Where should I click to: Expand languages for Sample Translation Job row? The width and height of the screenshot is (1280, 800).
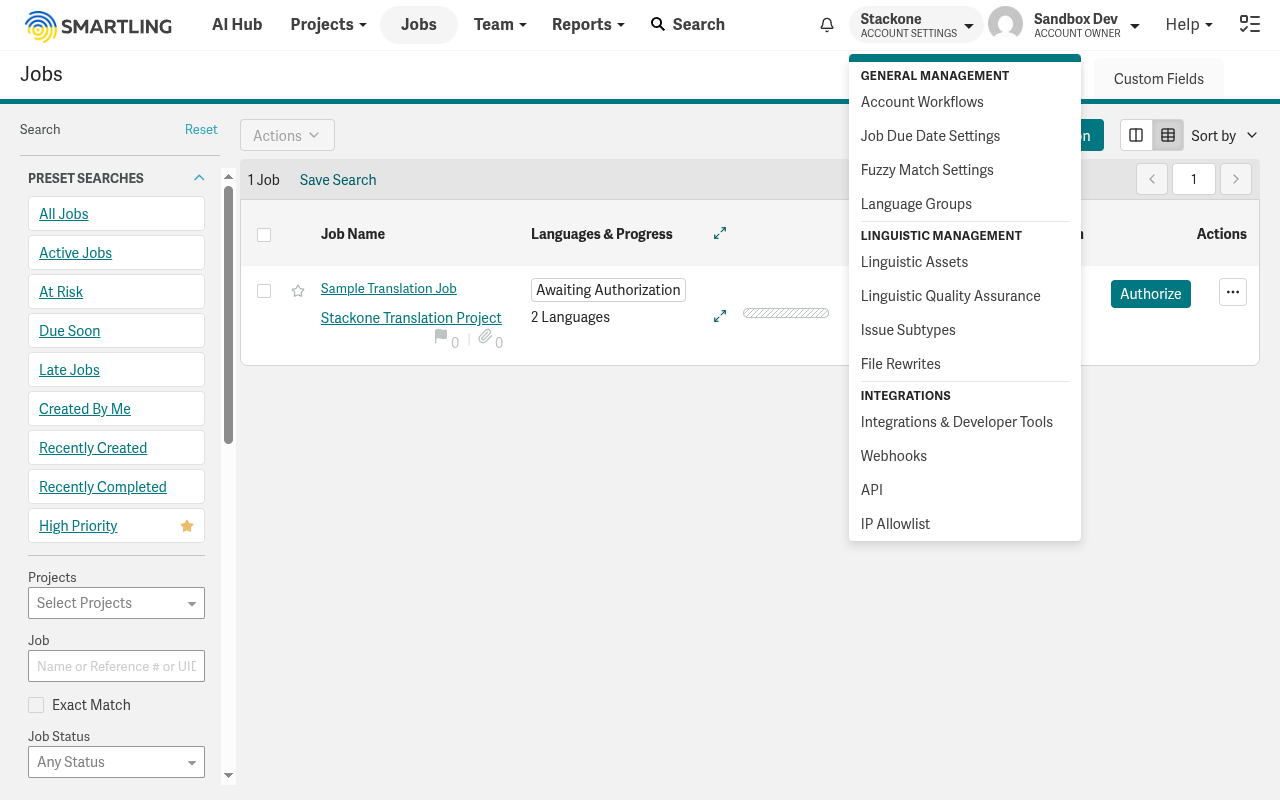coord(719,316)
